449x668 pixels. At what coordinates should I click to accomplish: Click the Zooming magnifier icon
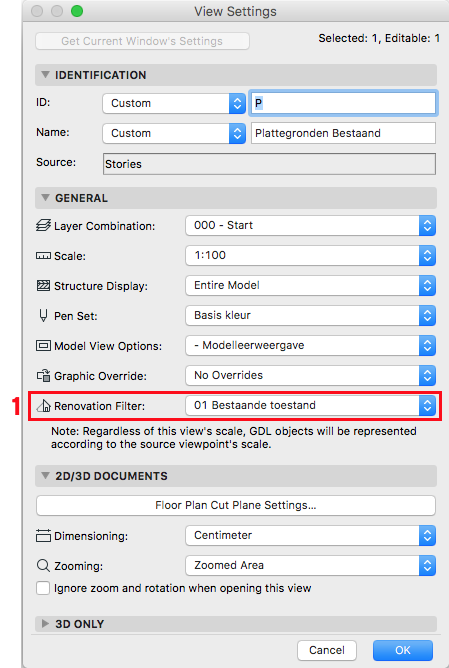(43, 566)
